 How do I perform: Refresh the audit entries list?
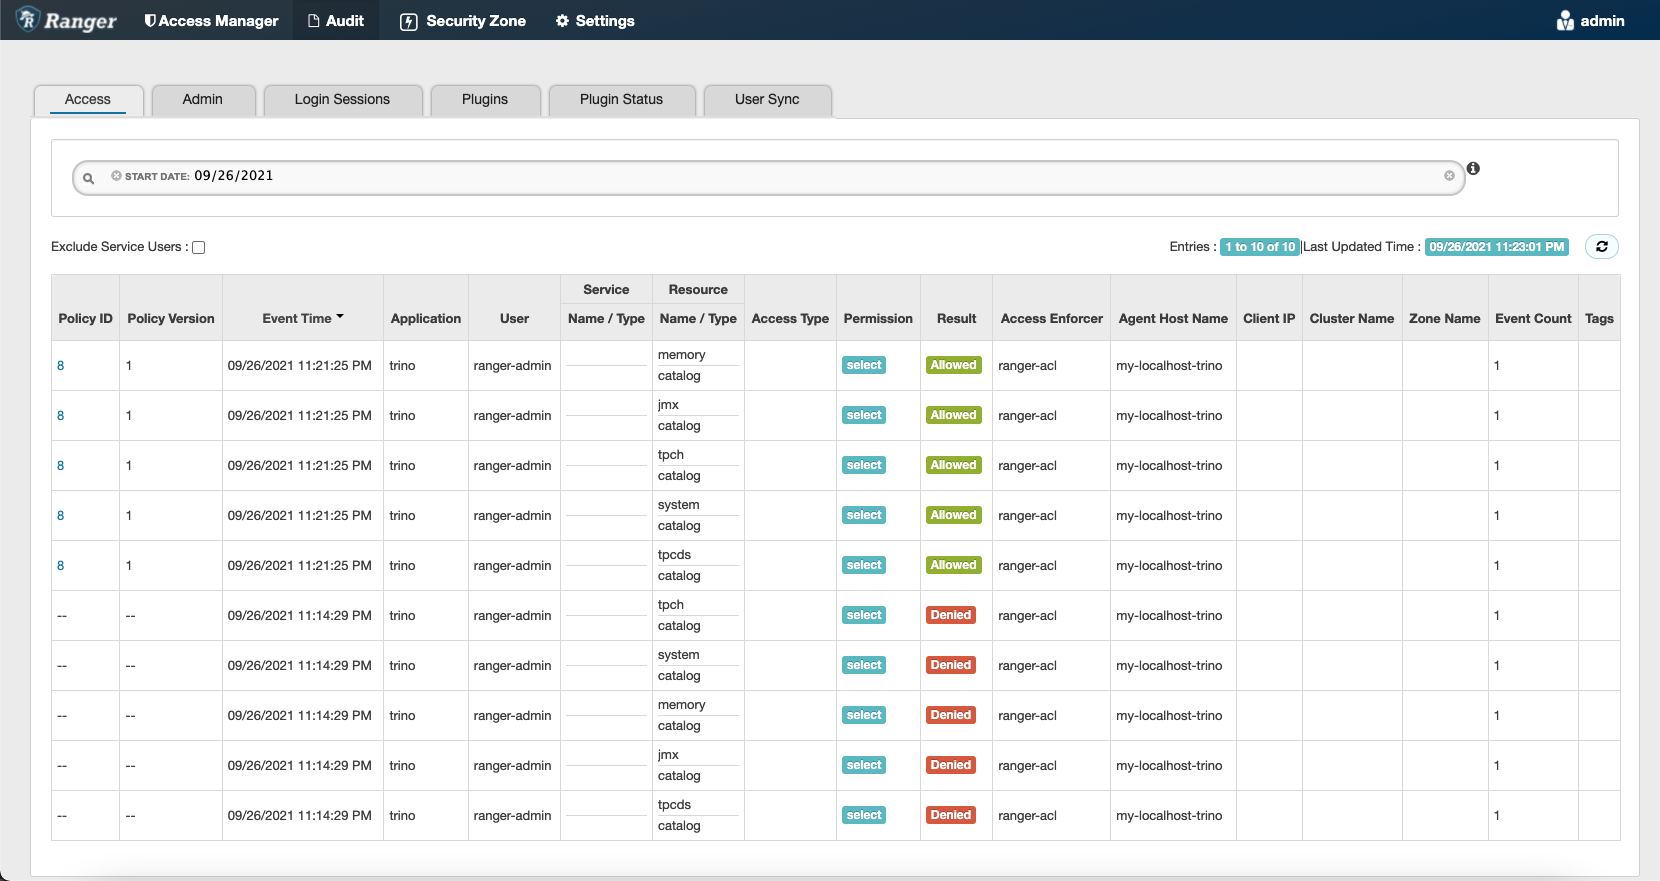pos(1601,247)
